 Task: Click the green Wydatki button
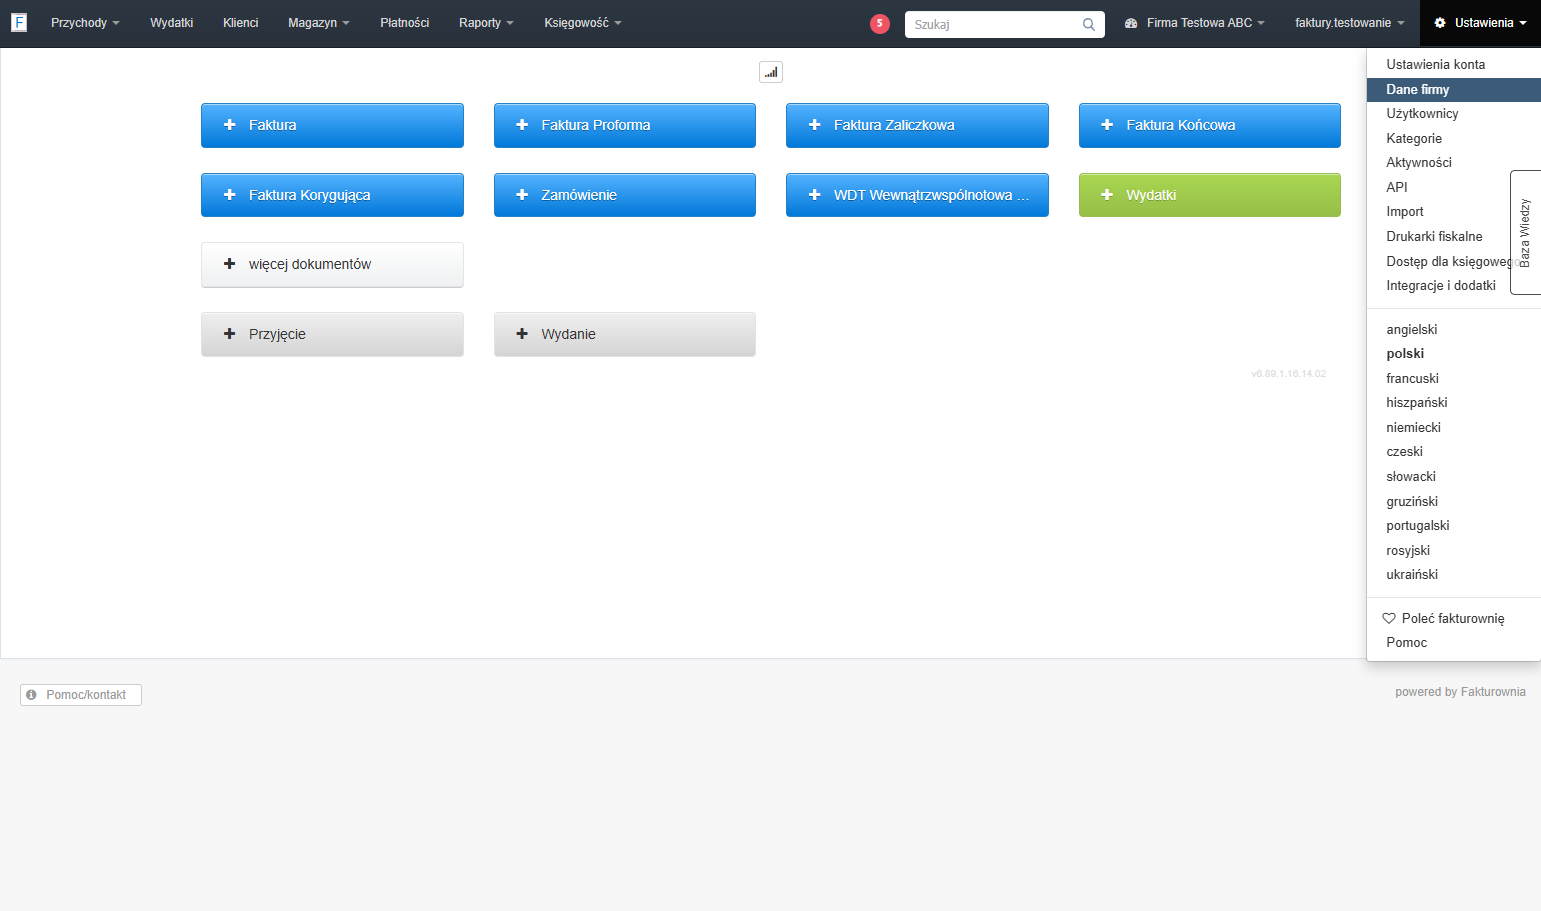tap(1210, 195)
